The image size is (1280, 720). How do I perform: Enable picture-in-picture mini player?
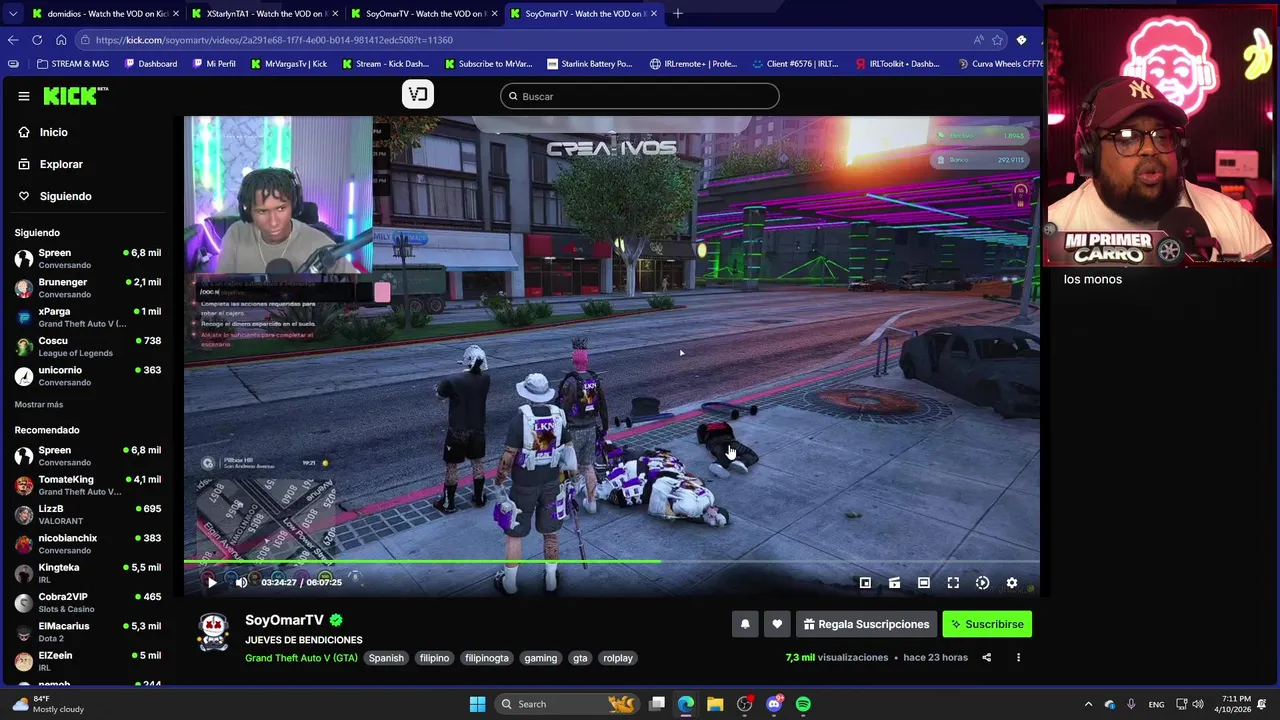865,583
